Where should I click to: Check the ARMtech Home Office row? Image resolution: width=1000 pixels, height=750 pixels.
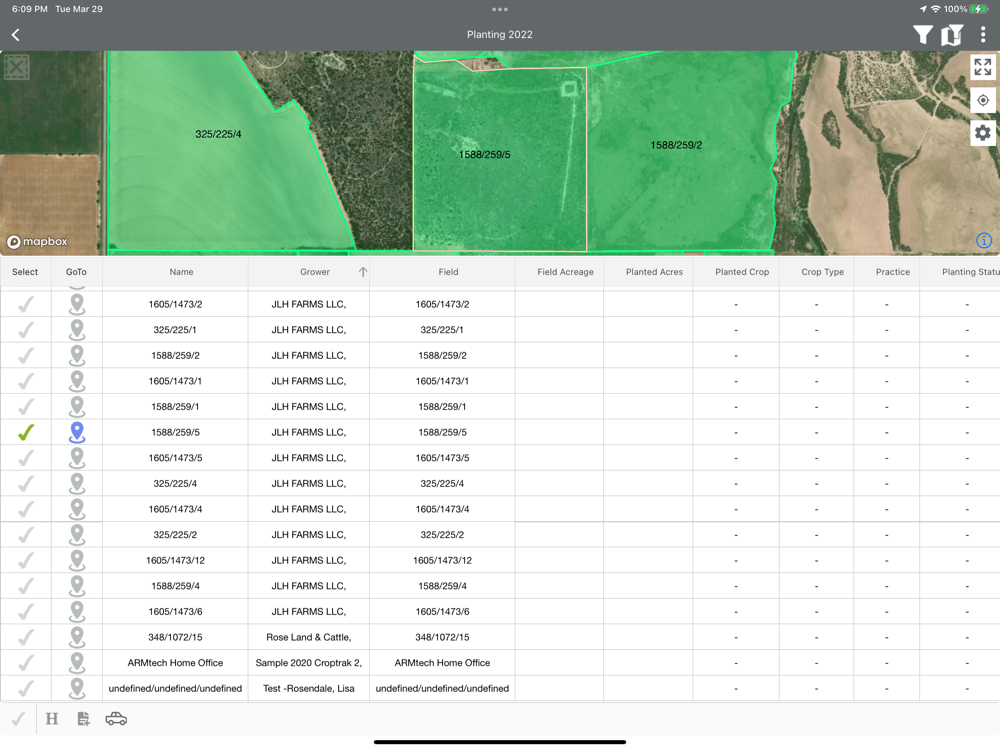[26, 662]
